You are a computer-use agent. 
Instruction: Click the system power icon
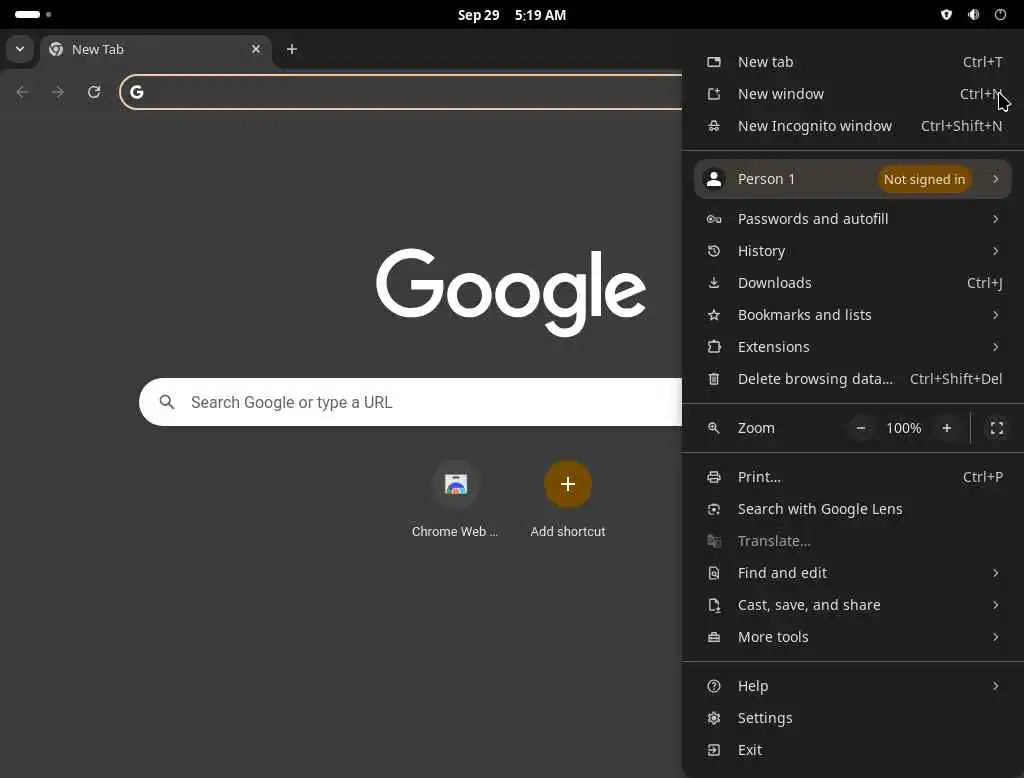pos(1000,14)
